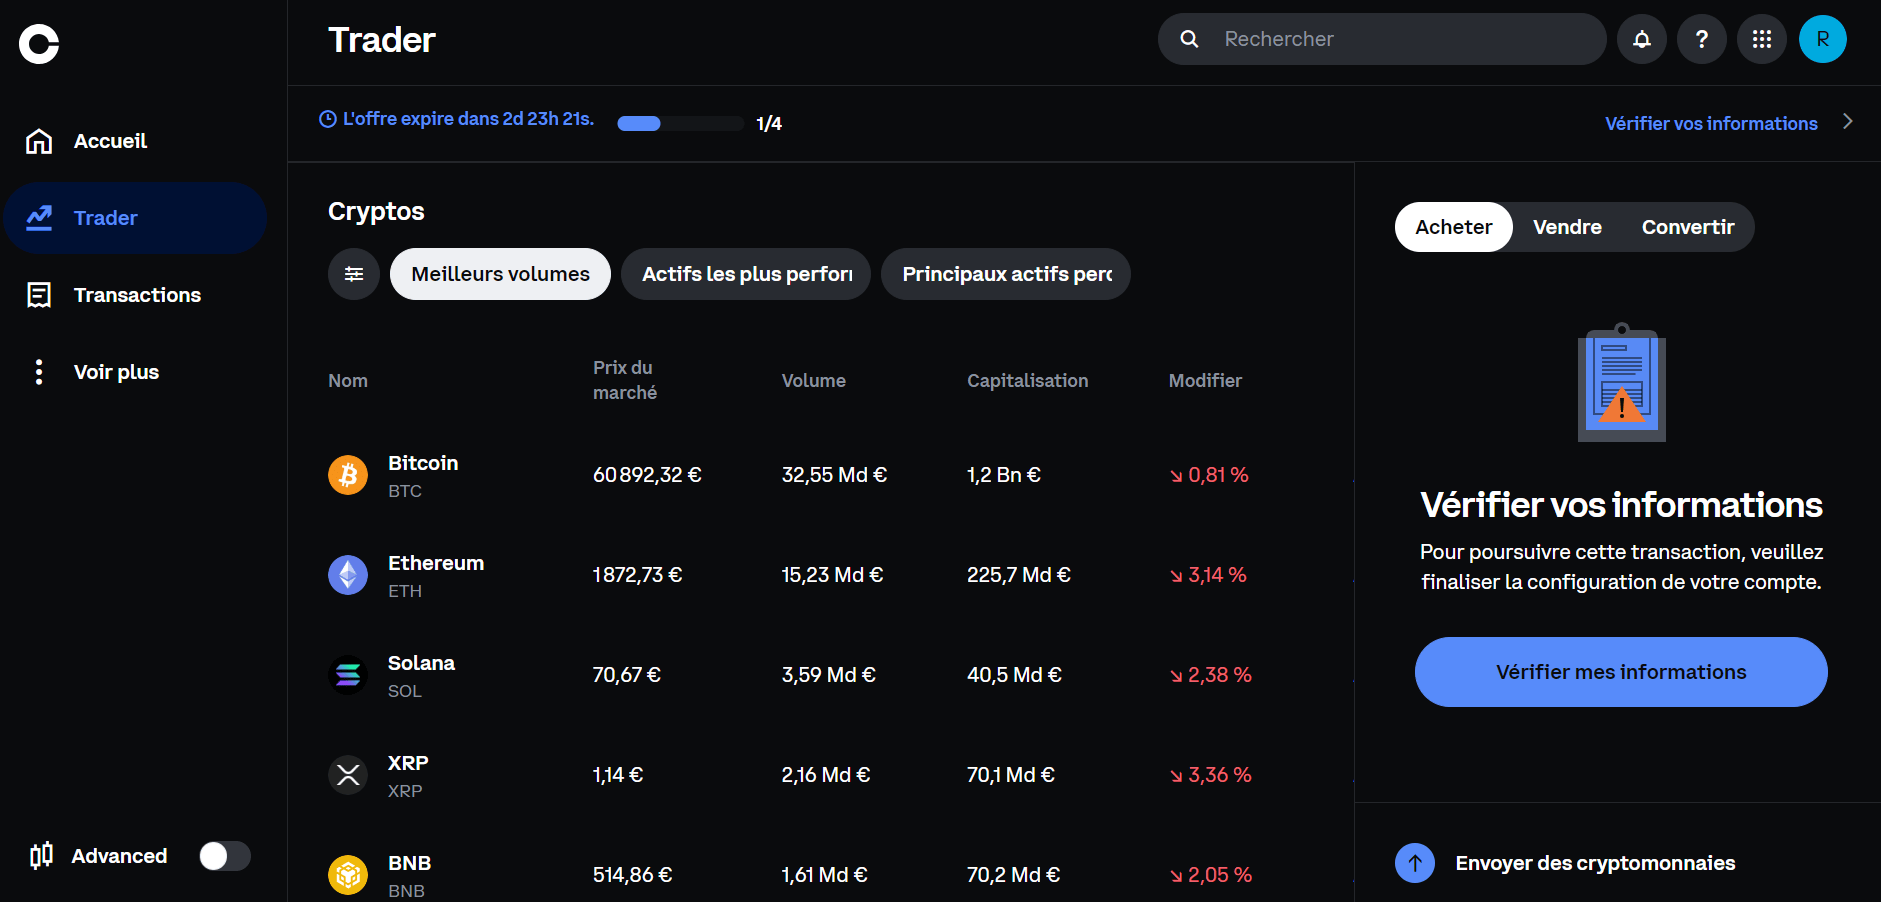Select the Actifs les plus performants filter chip

[x=745, y=273]
